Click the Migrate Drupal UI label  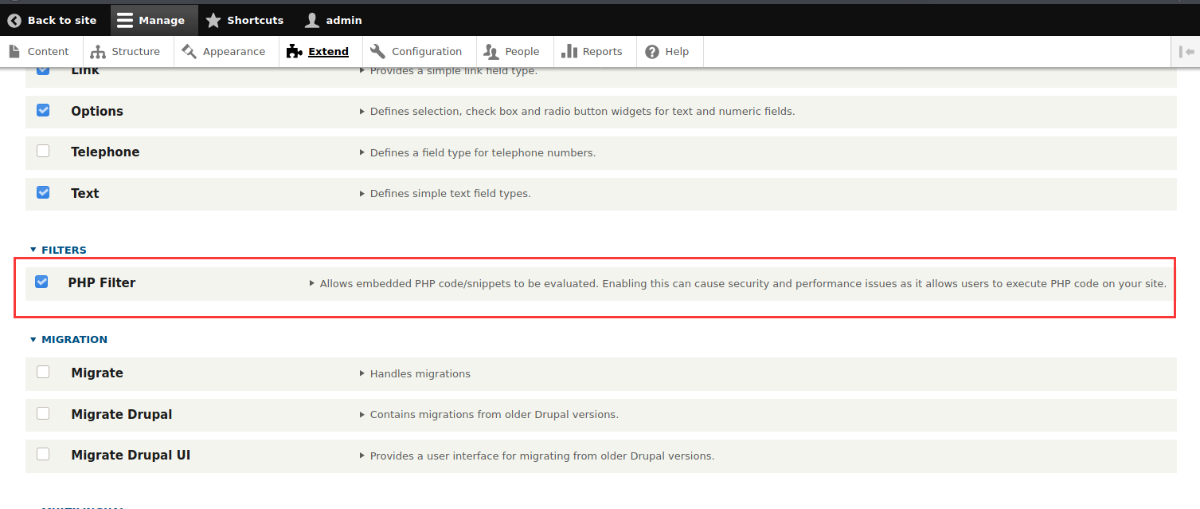pos(130,455)
